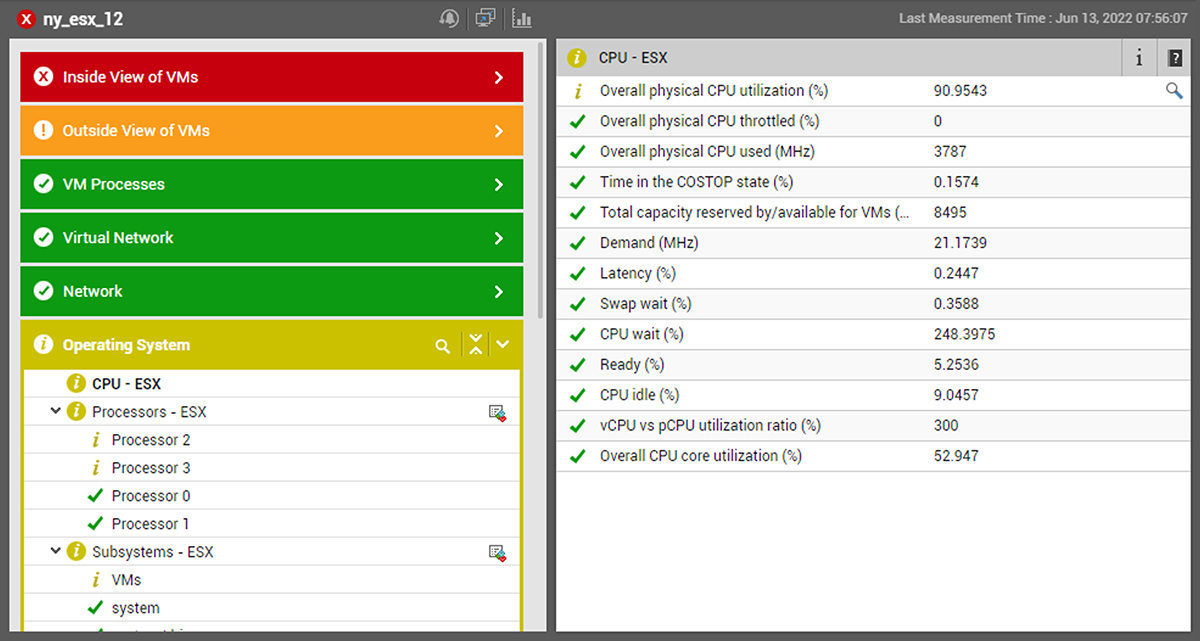Expand the Inside View of VMs layer arrow
The width and height of the screenshot is (1200, 641).
click(x=499, y=77)
